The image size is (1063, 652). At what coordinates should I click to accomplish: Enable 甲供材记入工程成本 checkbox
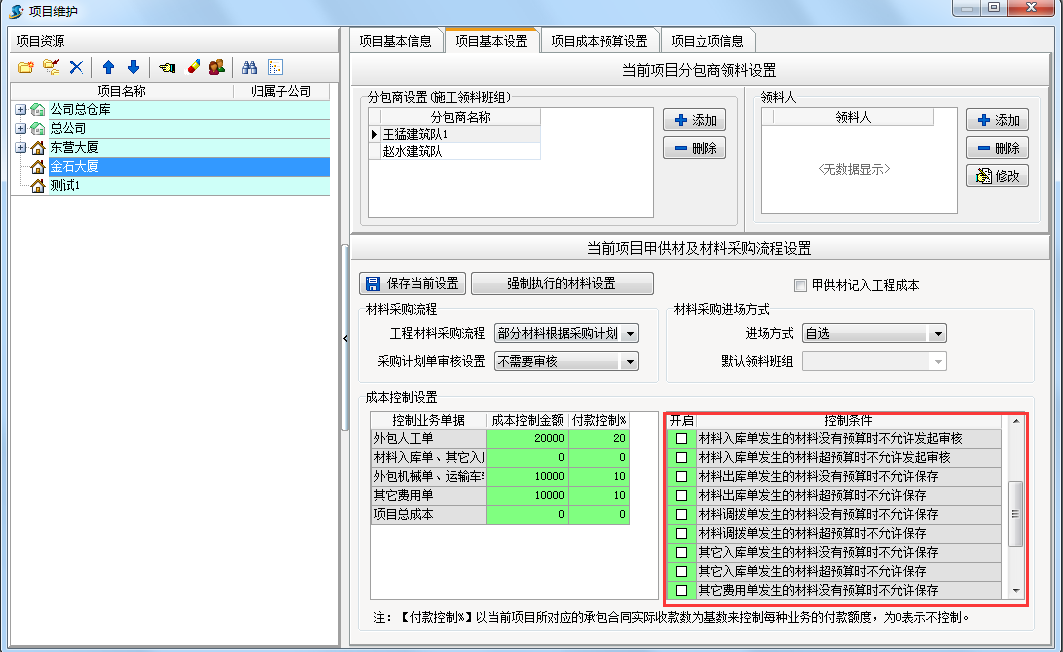tap(799, 285)
